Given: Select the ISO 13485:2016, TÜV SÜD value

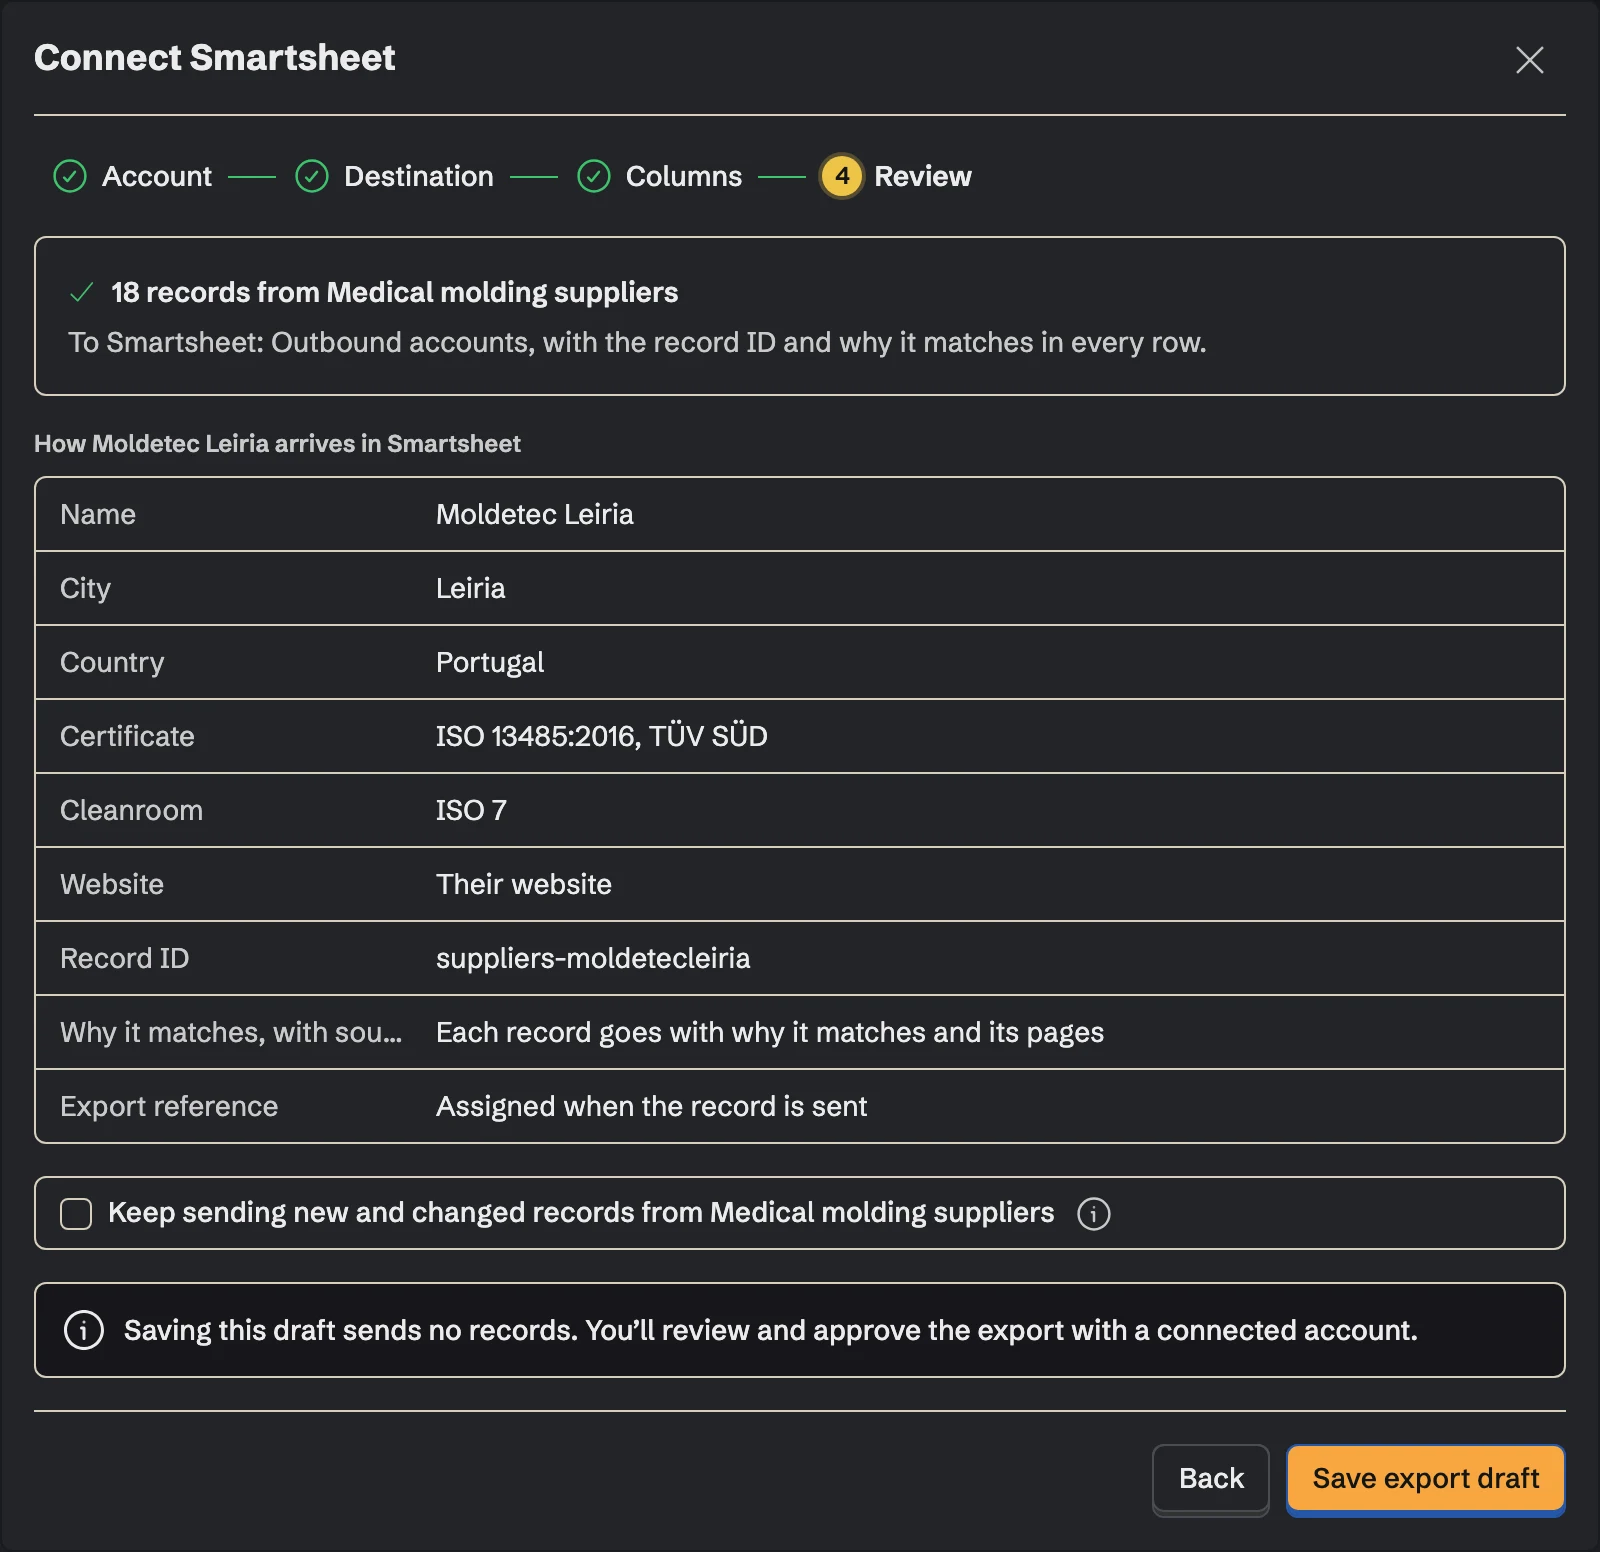Looking at the screenshot, I should (x=602, y=736).
